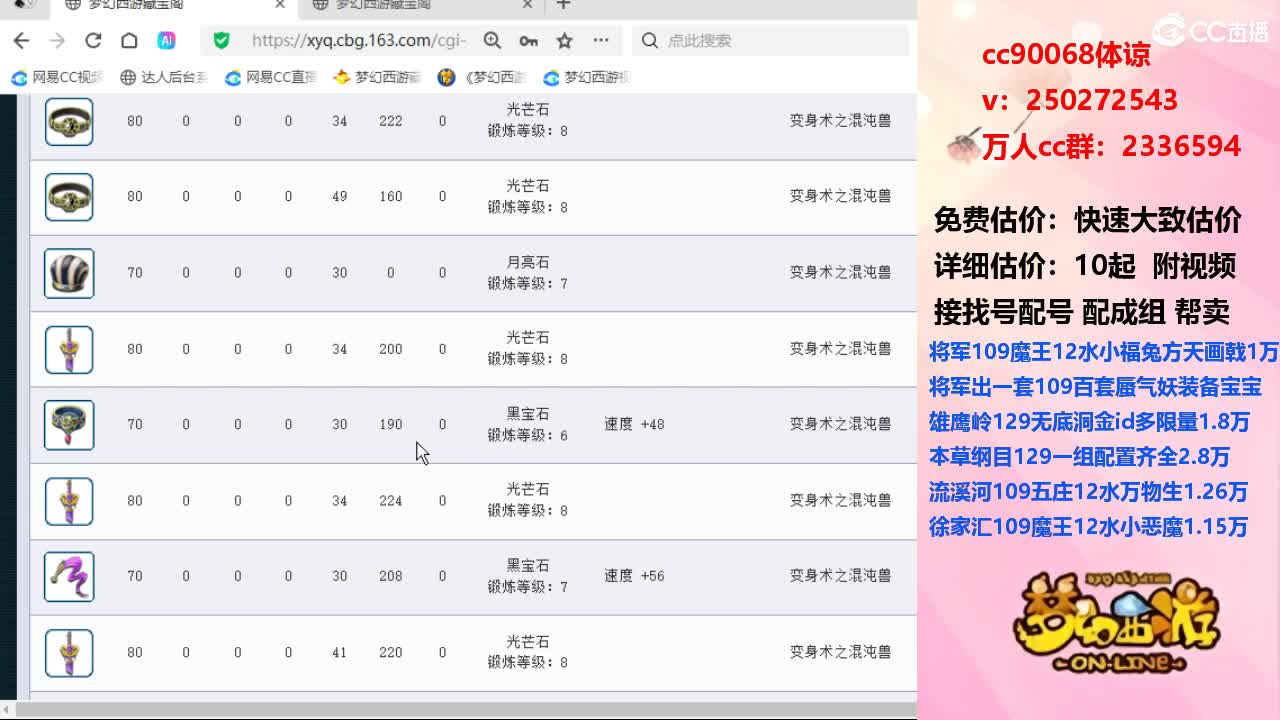Click the 月亮石 gem cell
The image size is (1280, 720).
click(x=528, y=262)
